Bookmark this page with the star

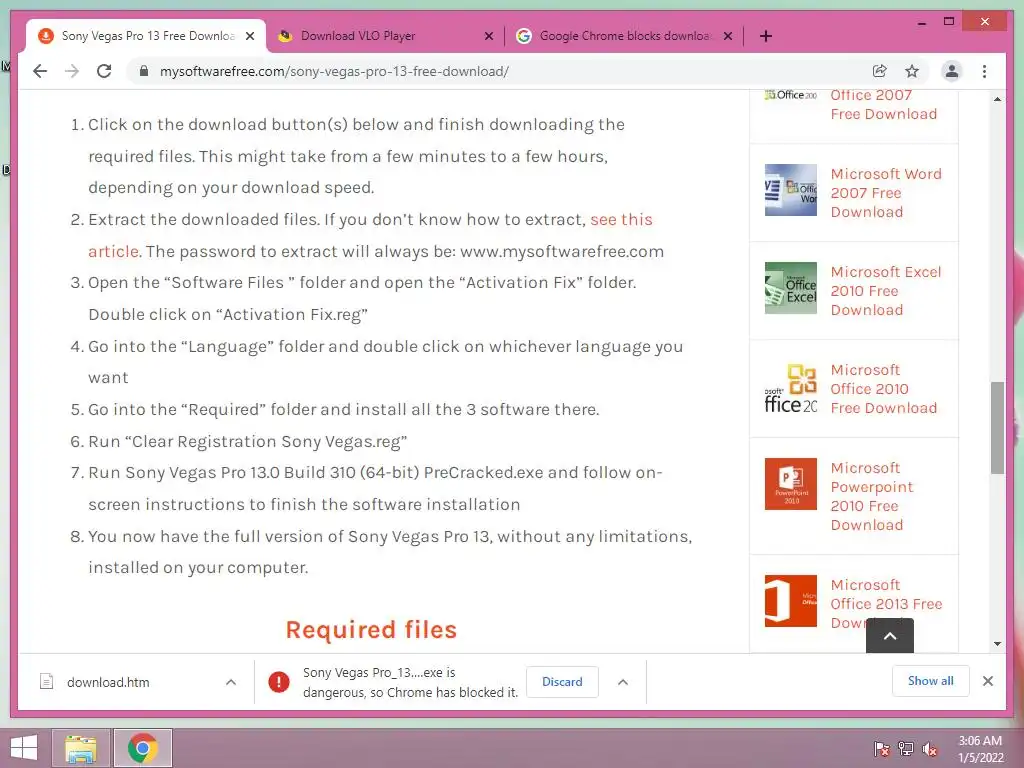[912, 71]
